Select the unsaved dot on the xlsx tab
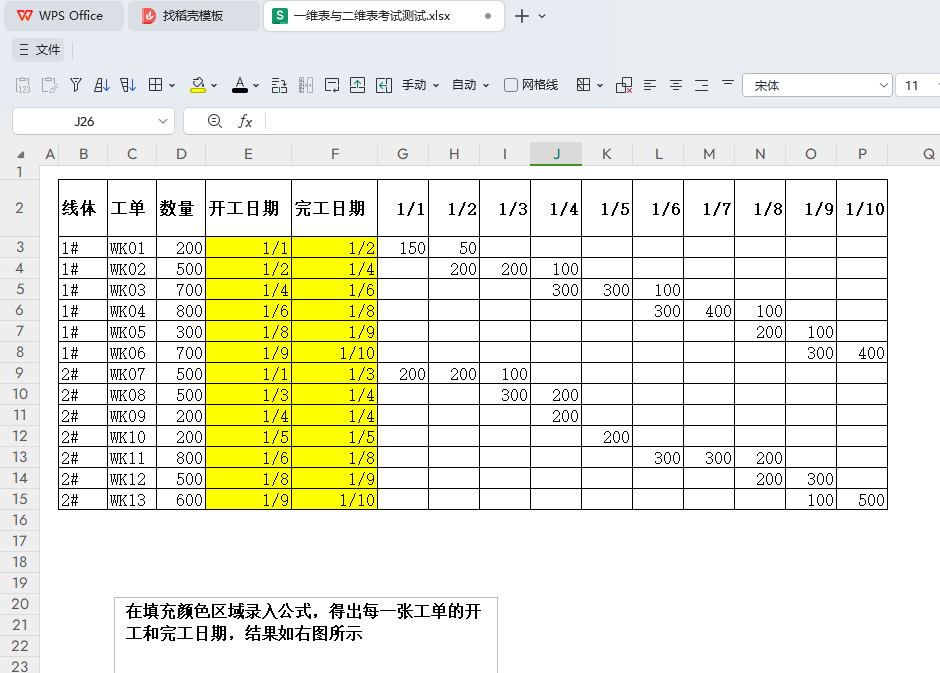Viewport: 940px width, 673px height. tap(488, 16)
